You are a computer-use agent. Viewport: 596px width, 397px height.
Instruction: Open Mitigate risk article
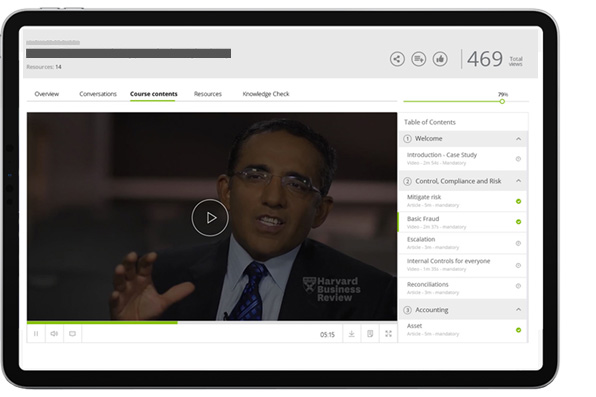click(463, 201)
